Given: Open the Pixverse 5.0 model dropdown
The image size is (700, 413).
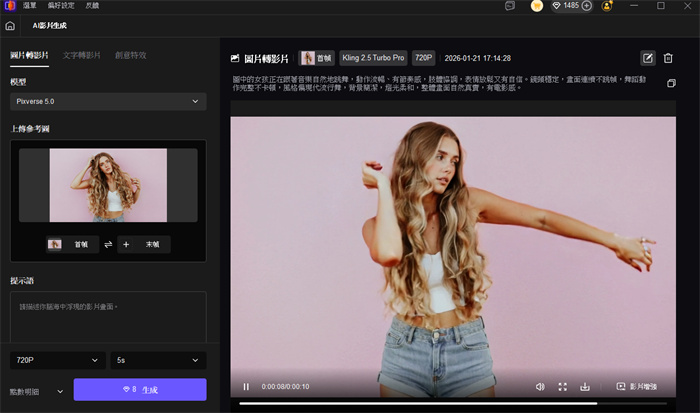Looking at the screenshot, I should [x=108, y=101].
